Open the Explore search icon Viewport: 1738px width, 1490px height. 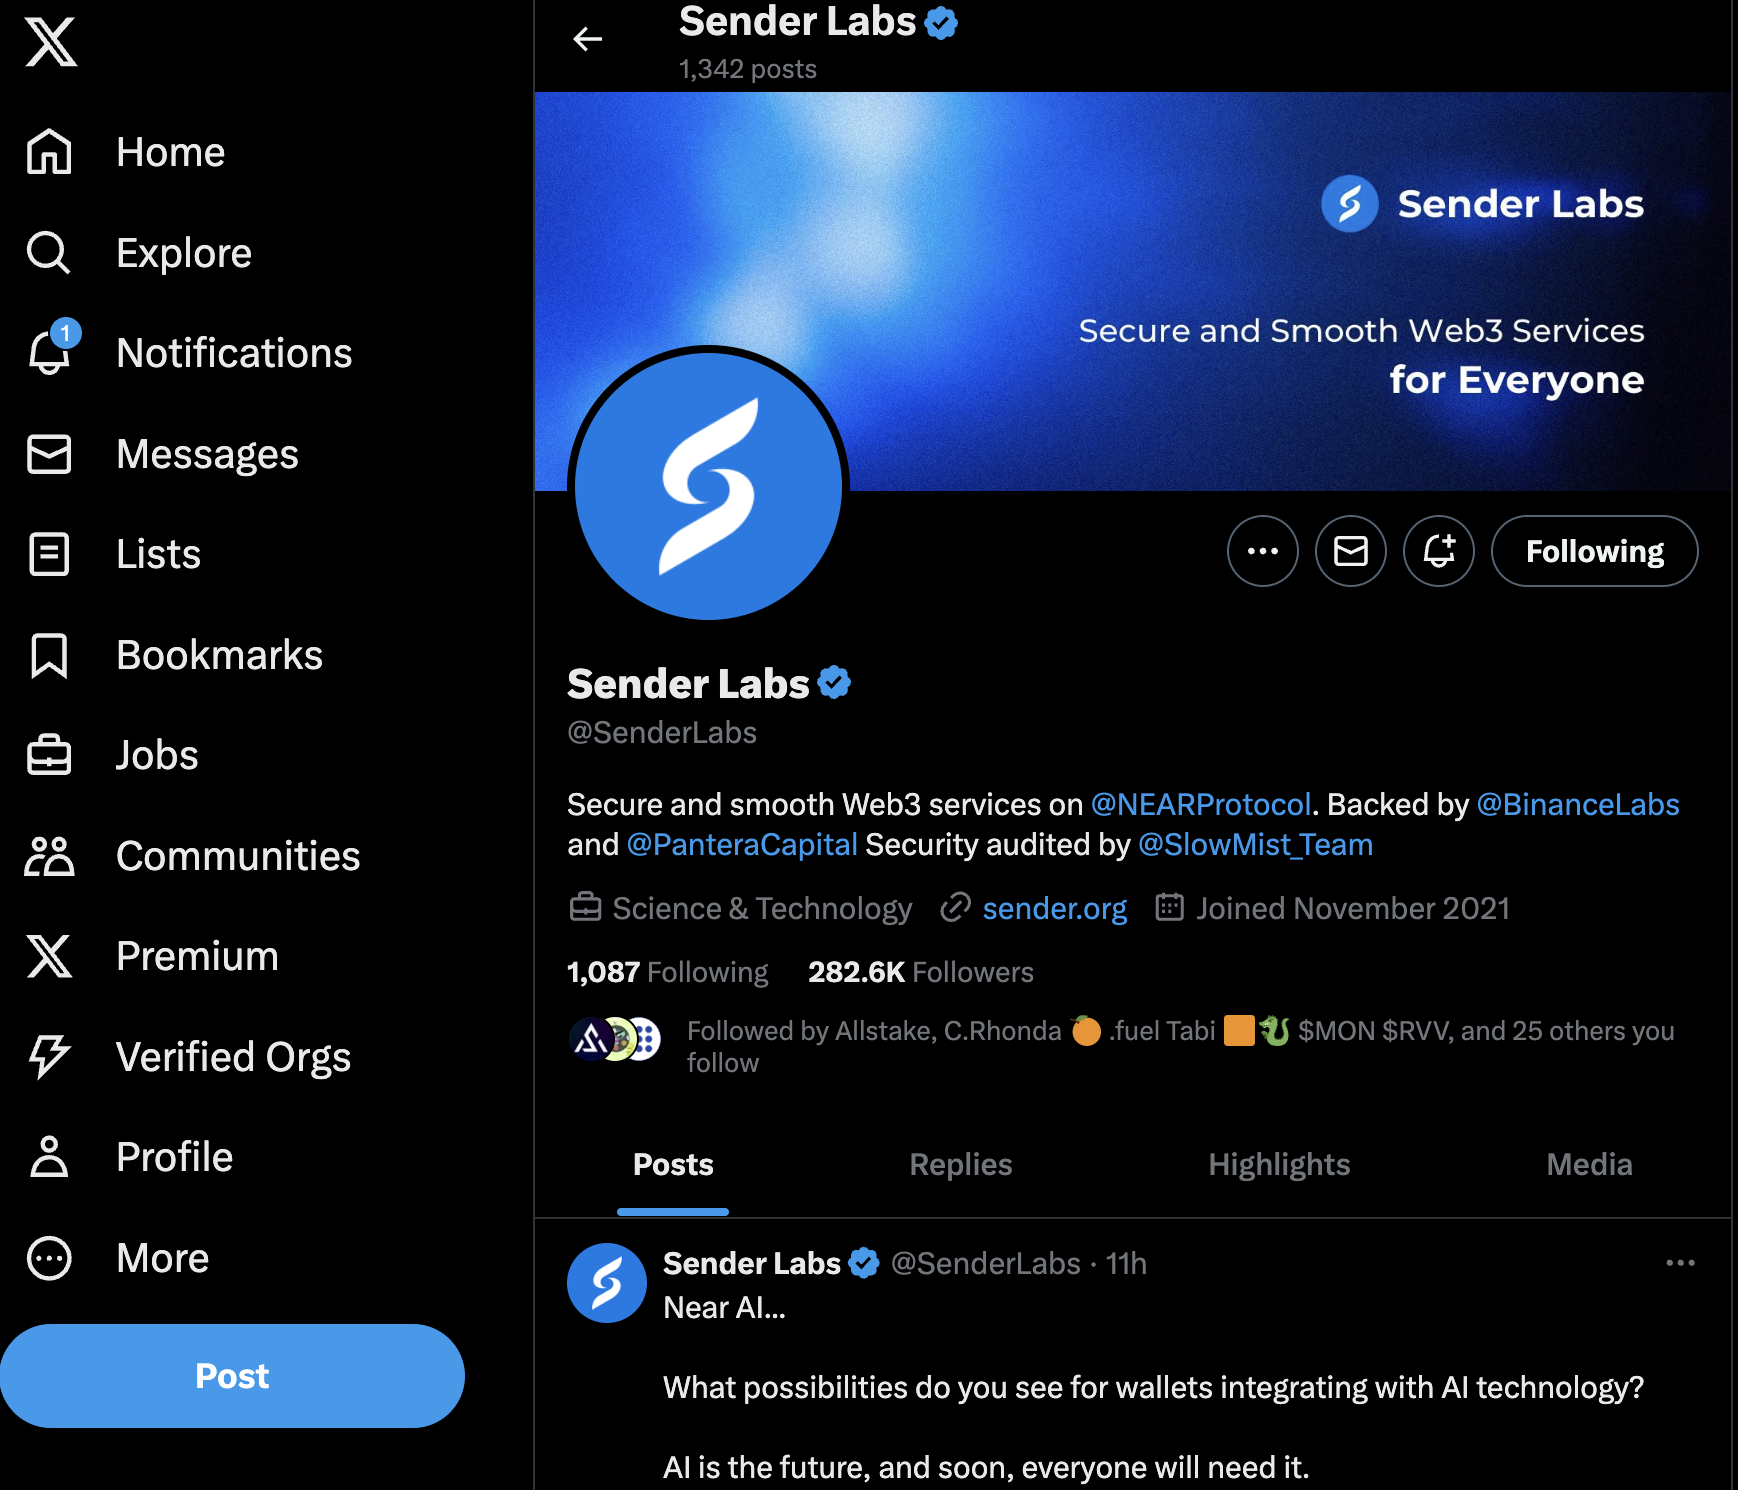click(49, 253)
